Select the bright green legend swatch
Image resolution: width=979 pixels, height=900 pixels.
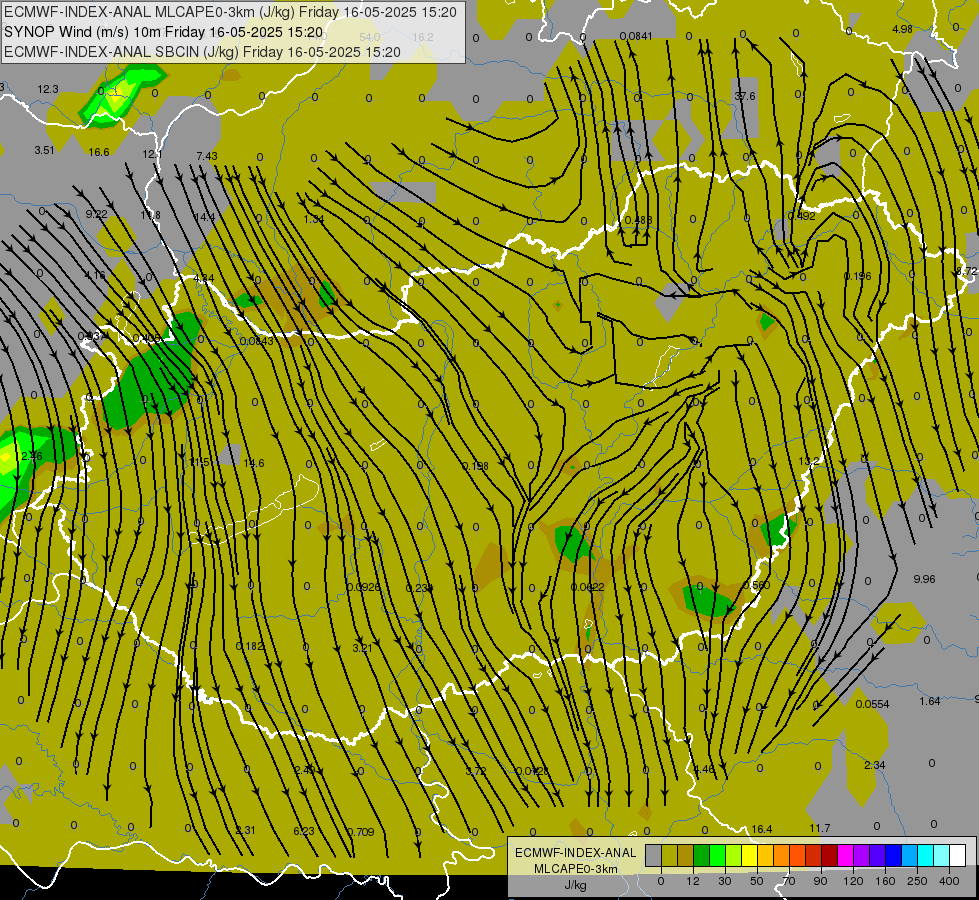[717, 856]
